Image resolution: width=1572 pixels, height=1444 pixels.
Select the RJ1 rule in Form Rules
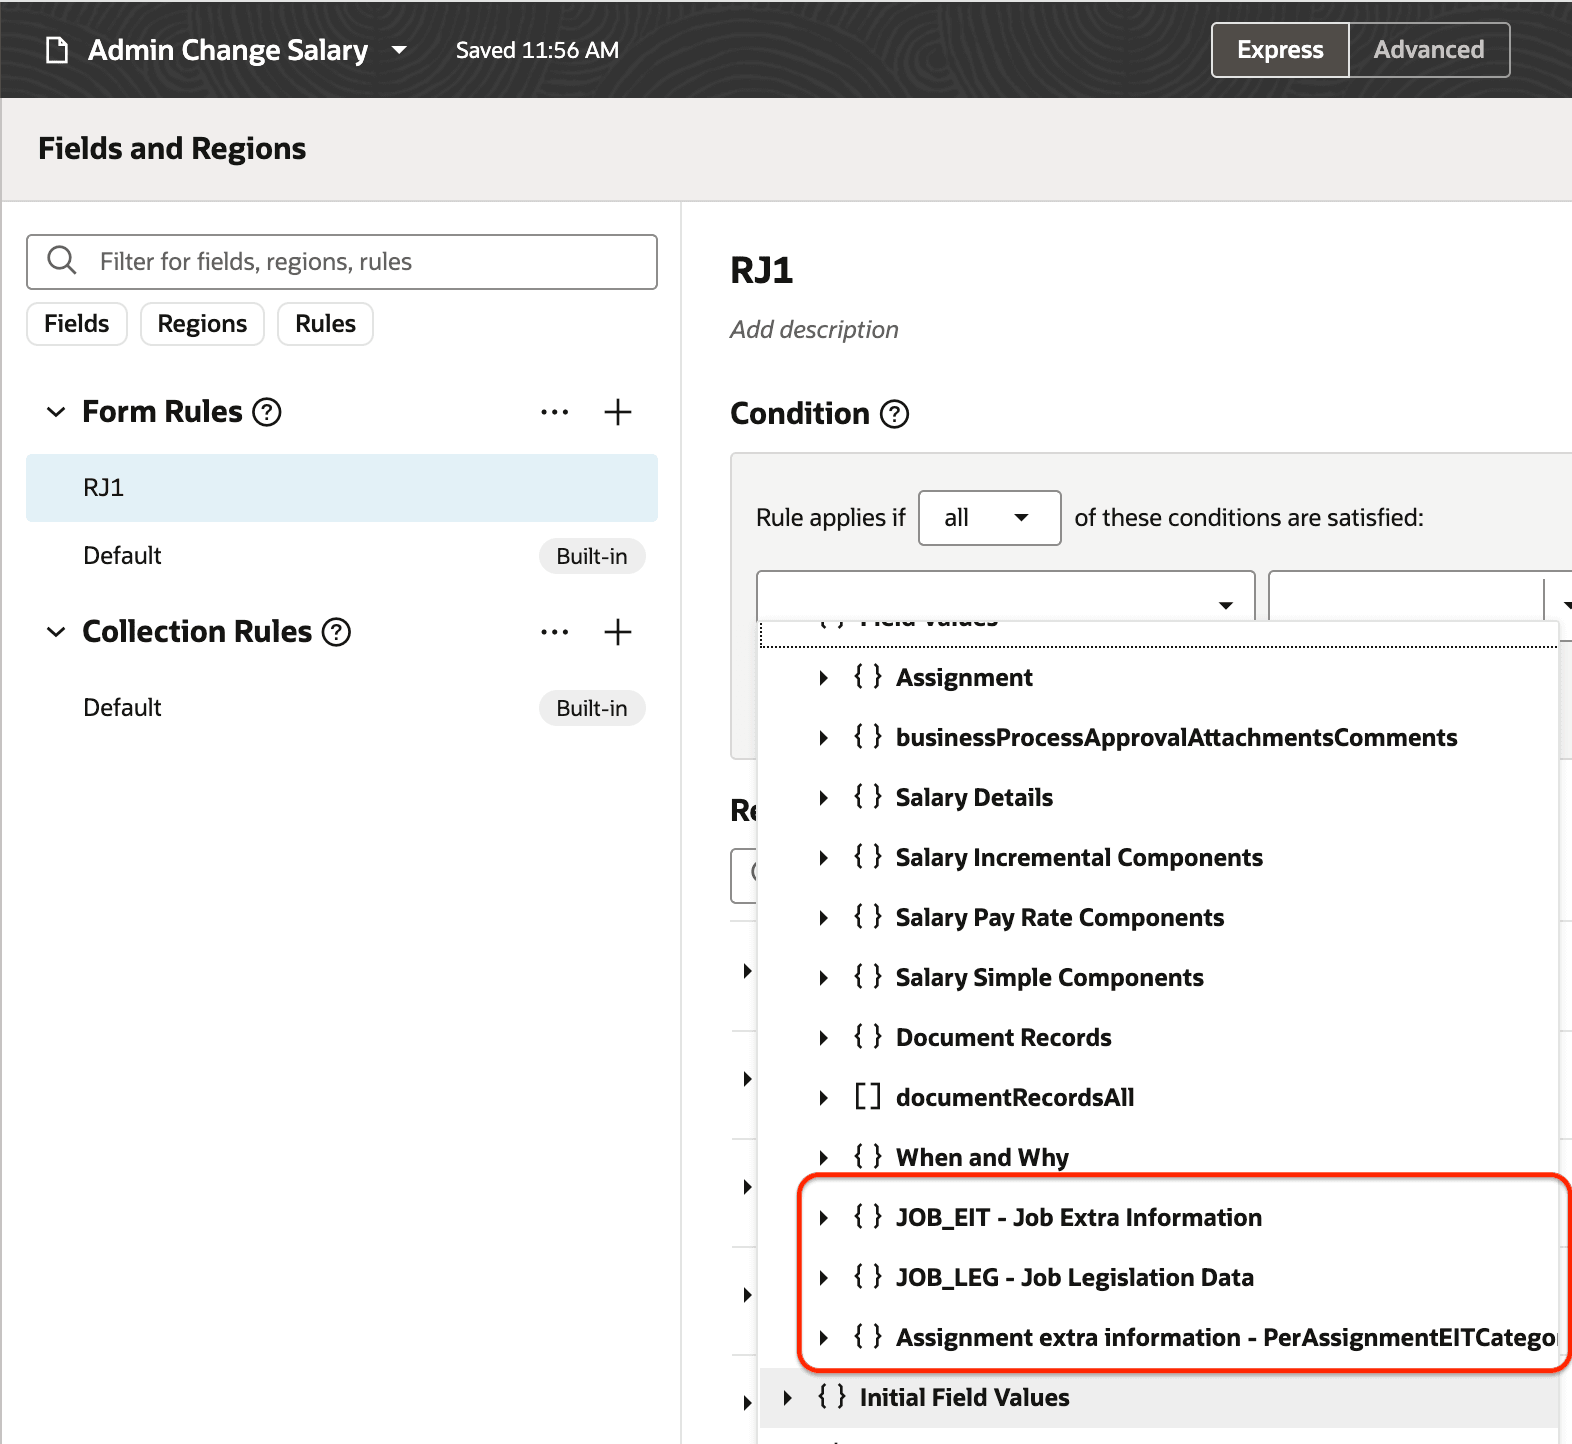342,488
